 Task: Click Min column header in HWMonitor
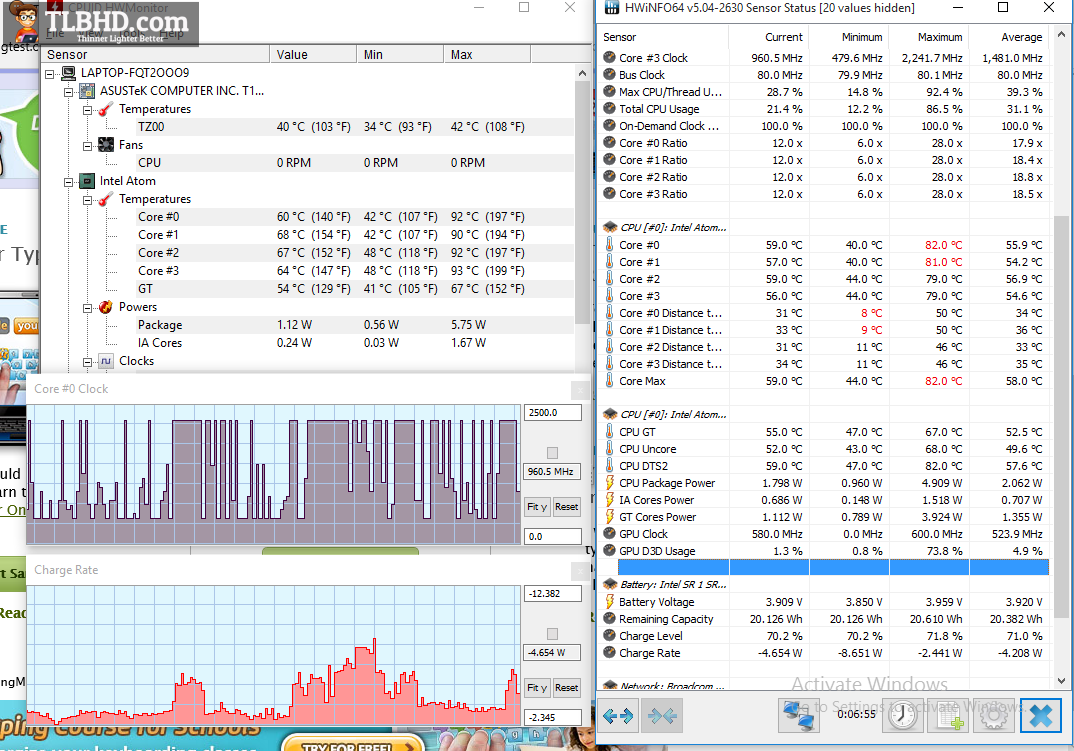(400, 54)
